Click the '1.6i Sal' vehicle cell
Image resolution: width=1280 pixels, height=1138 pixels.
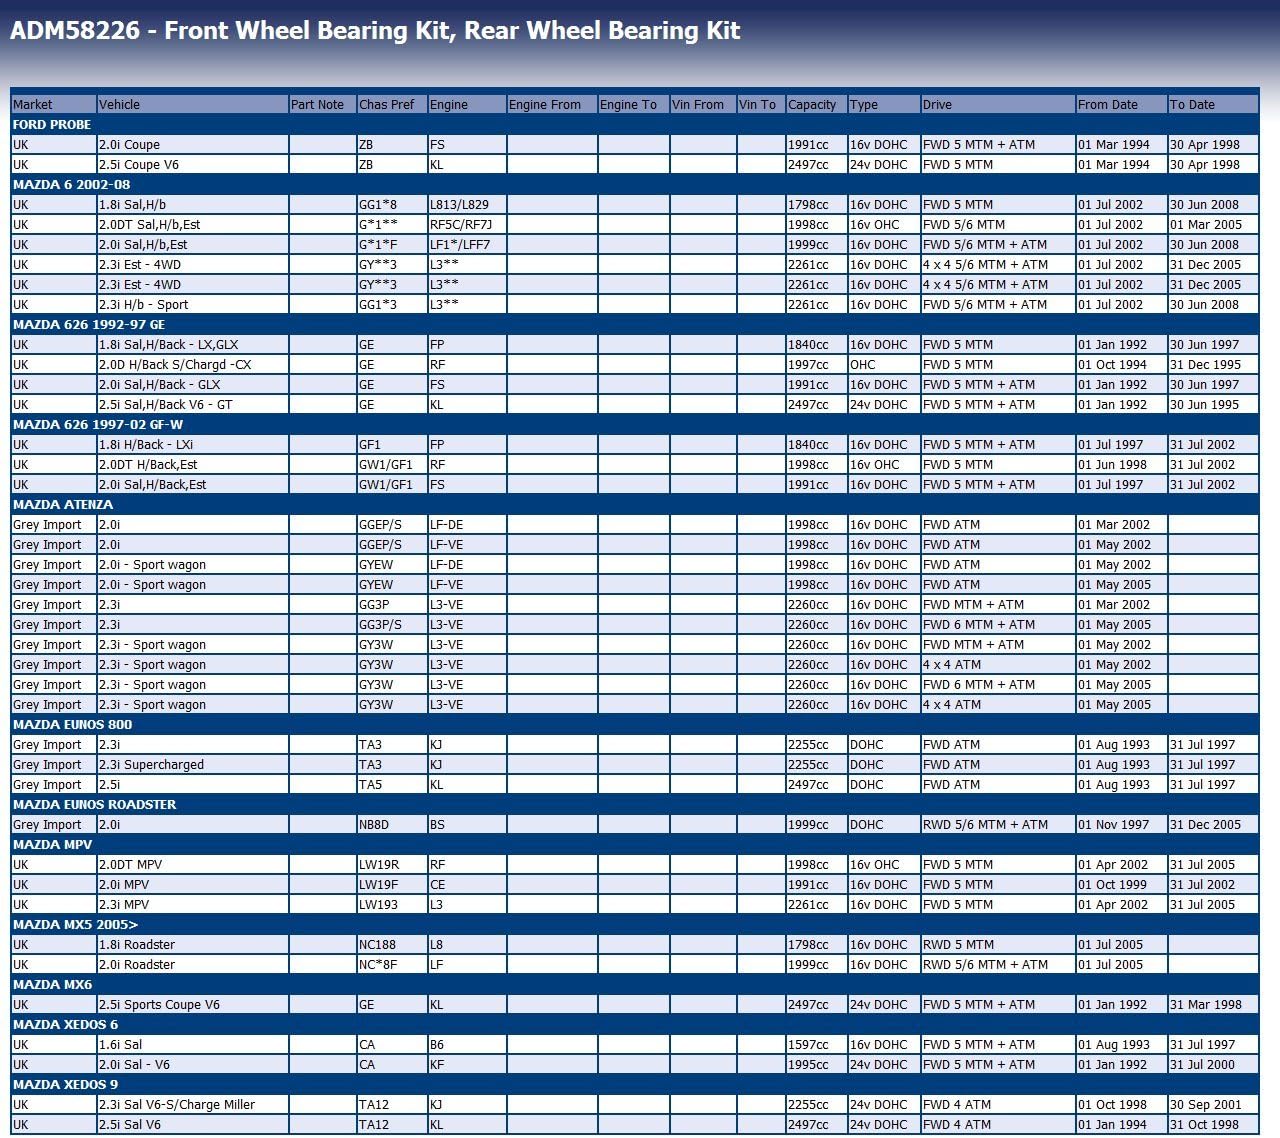coord(193,1044)
